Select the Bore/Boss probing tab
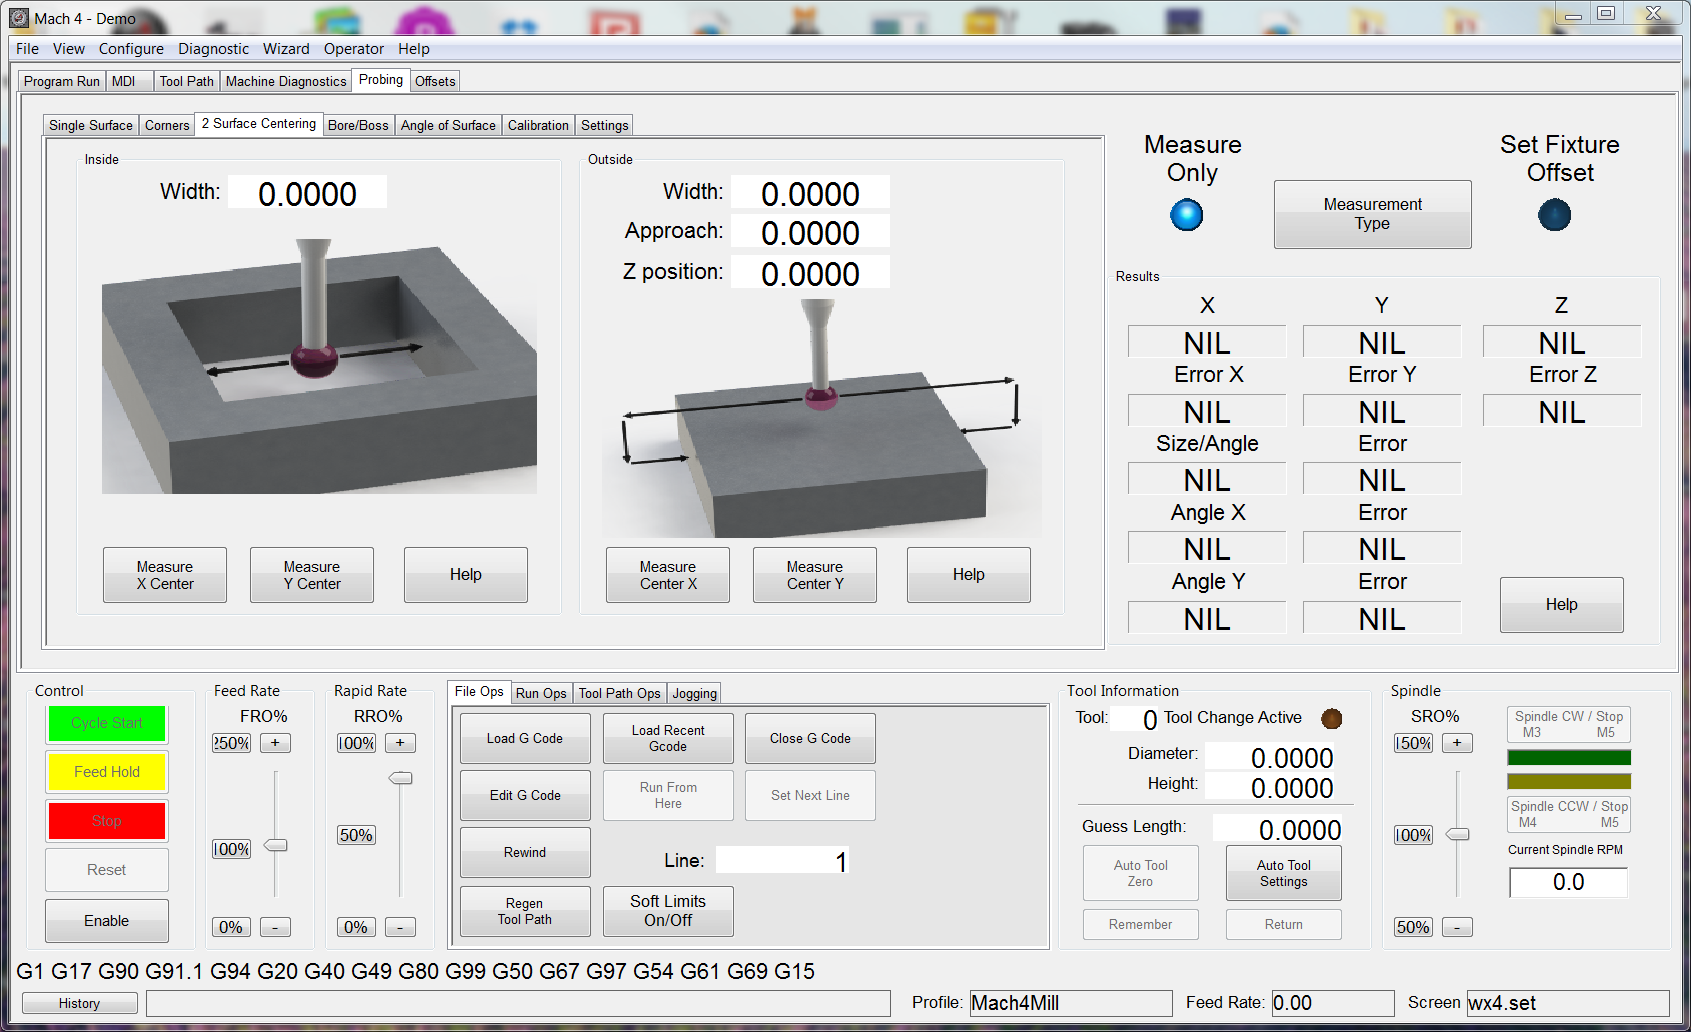Screen dimensions: 1691x1032 coord(358,125)
